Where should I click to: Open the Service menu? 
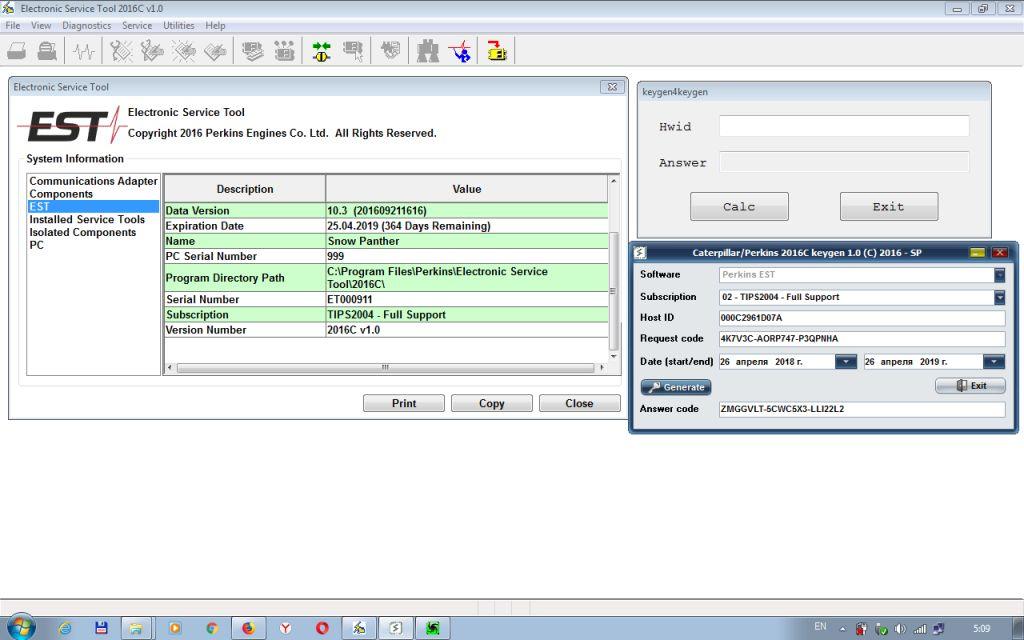tap(136, 25)
